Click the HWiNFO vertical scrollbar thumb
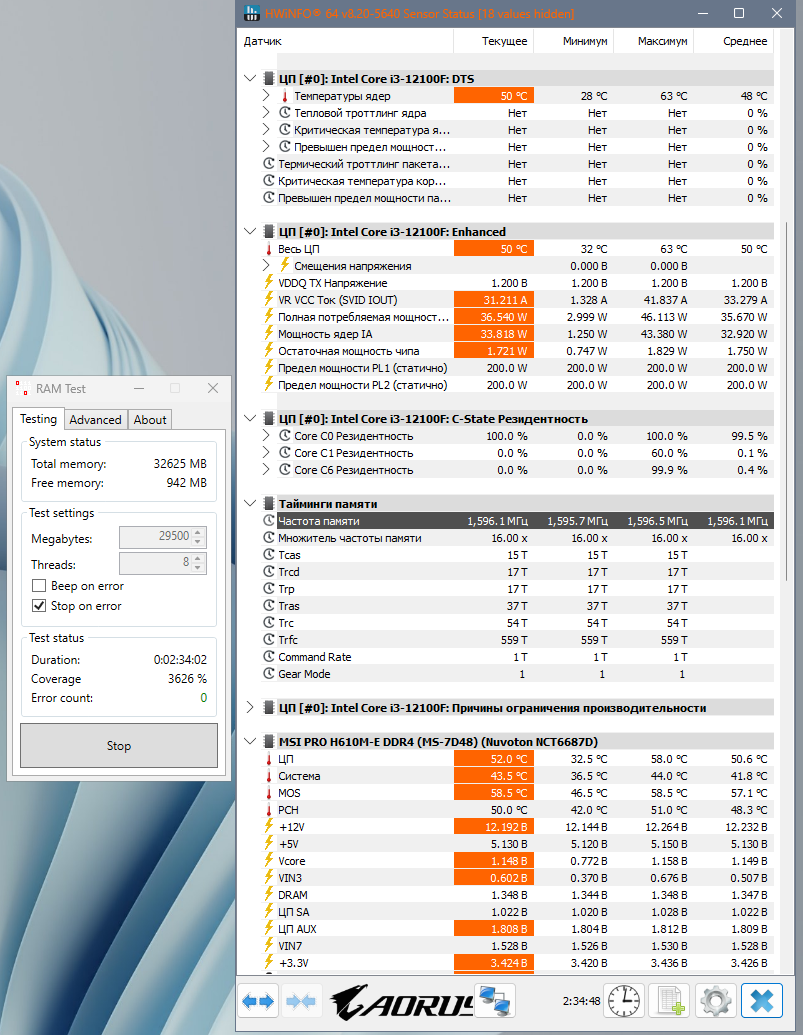The image size is (803, 1035). coord(787,401)
